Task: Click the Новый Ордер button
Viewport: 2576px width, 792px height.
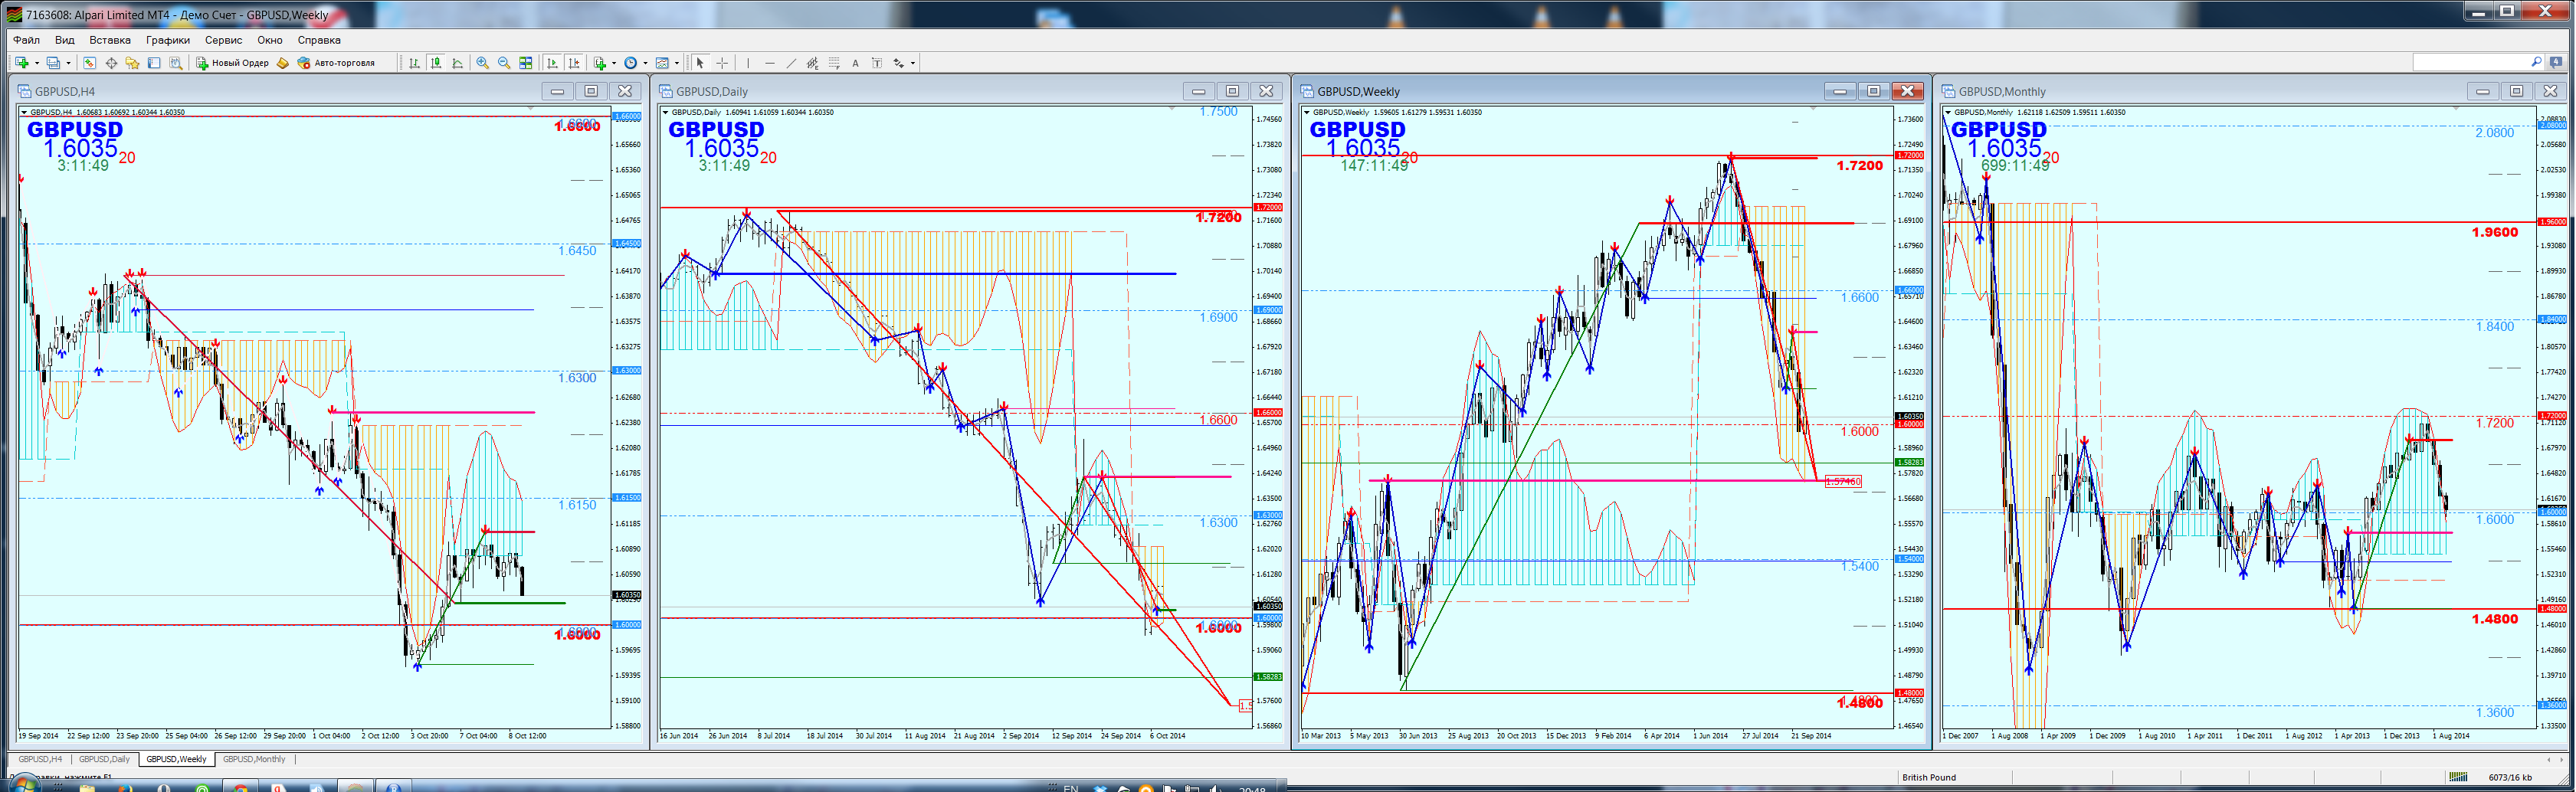Action: pos(232,63)
